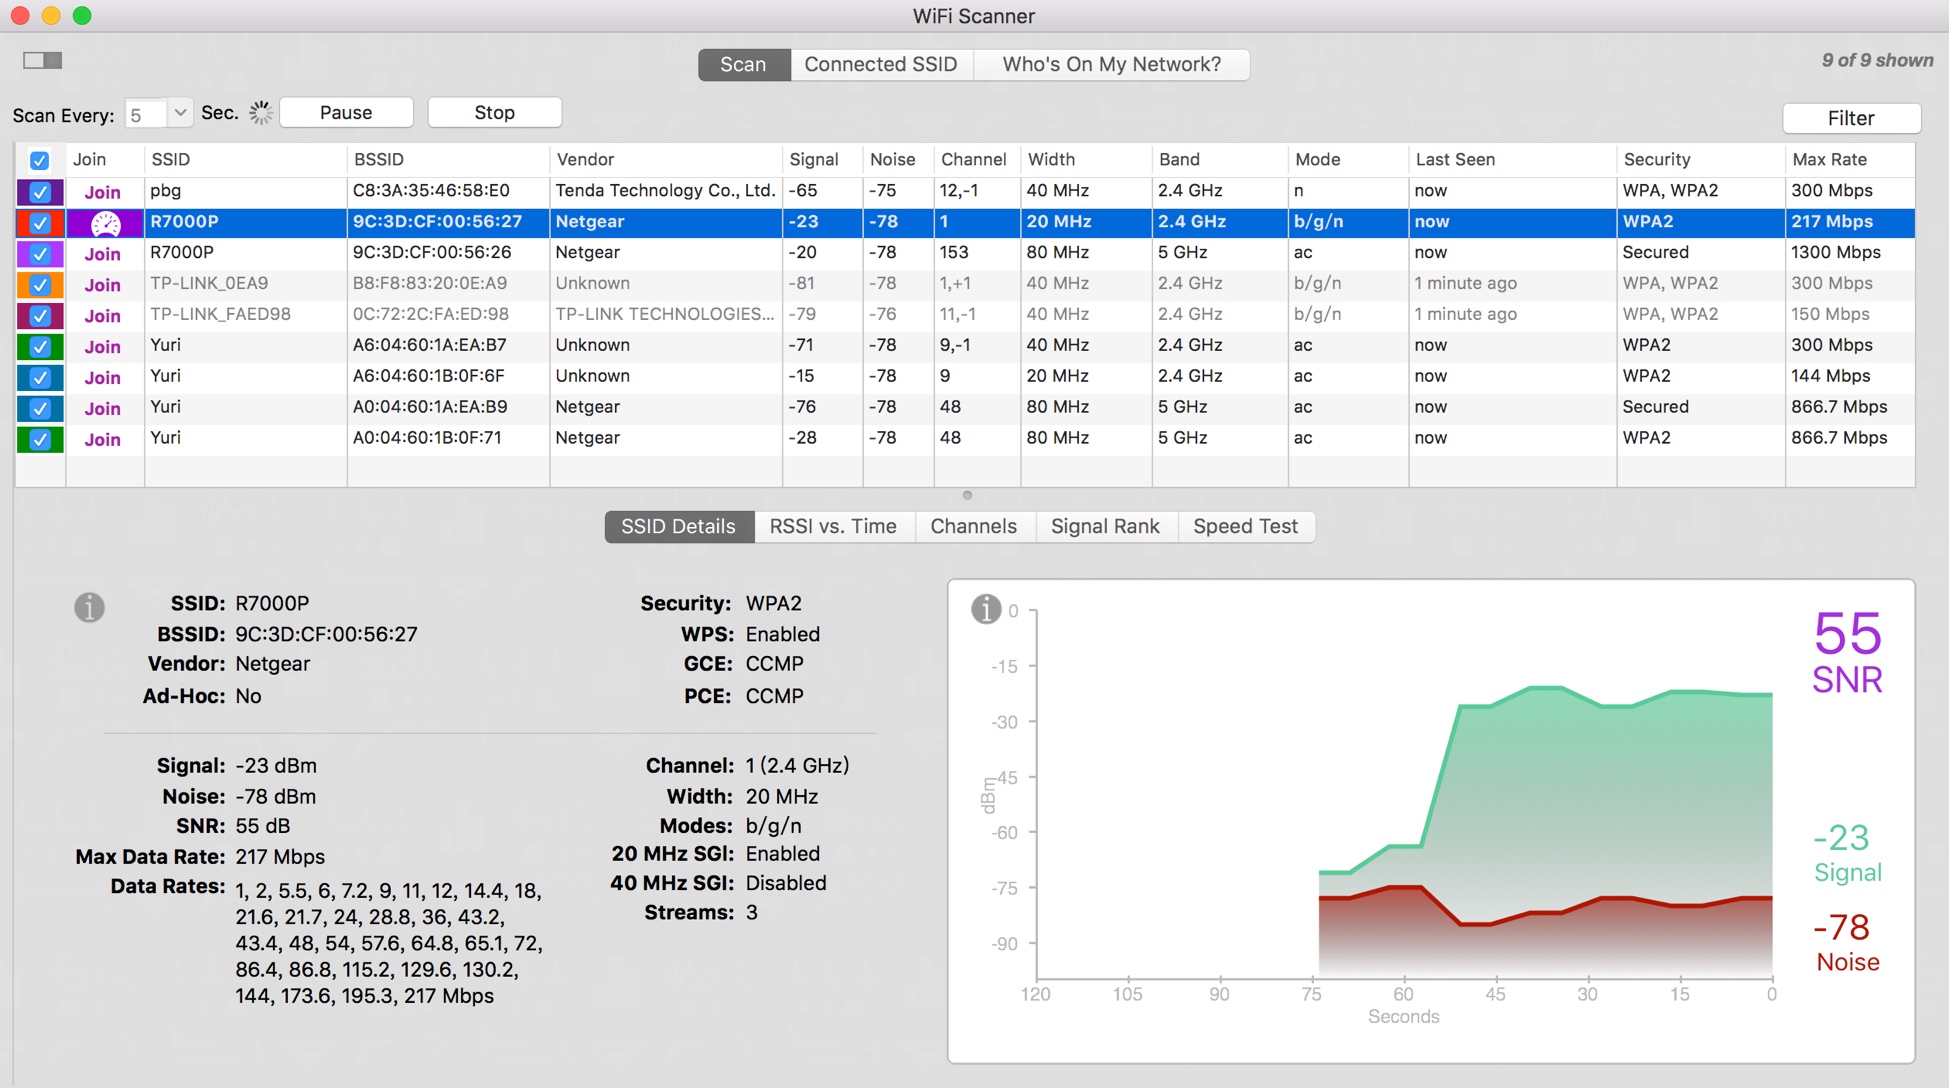Click Join for Yuri A0:04:60:1B:0F:71

pyautogui.click(x=102, y=439)
